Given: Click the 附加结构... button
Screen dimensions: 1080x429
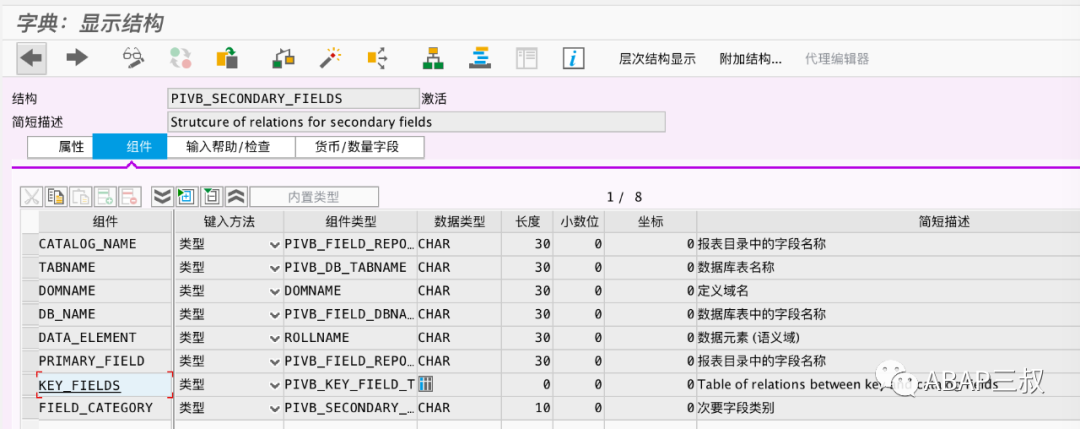Looking at the screenshot, I should pyautogui.click(x=751, y=59).
